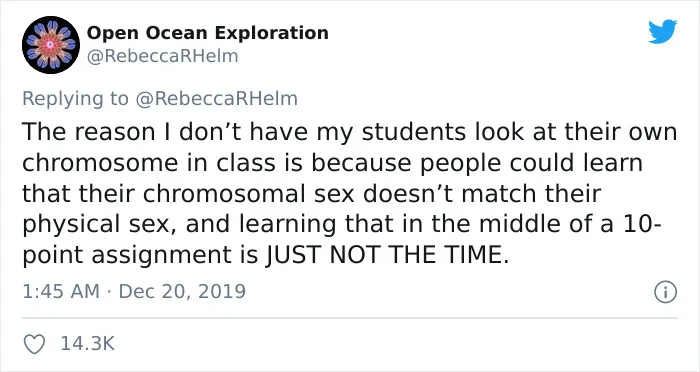Click the divider line above the likes
Viewport: 700px width, 372px height.
(x=350, y=318)
